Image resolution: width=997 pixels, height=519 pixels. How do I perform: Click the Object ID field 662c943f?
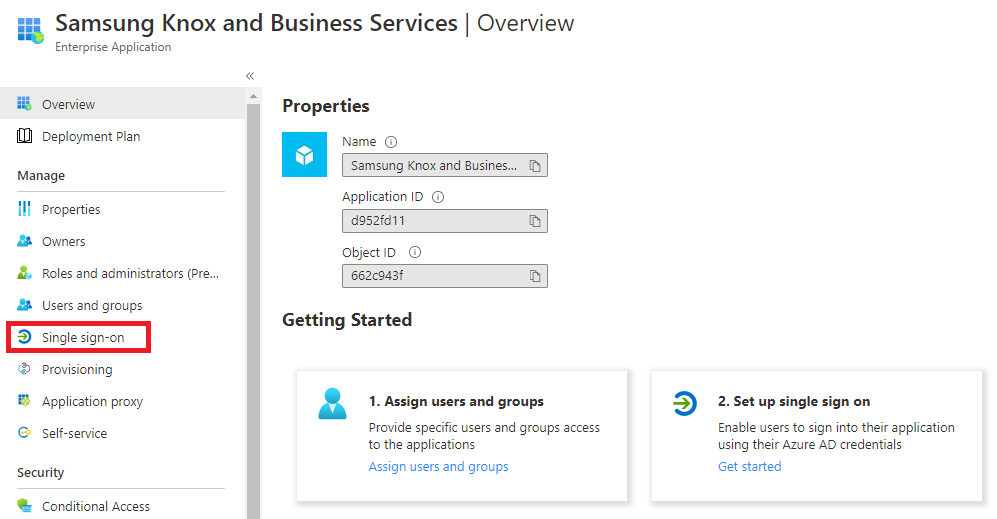(444, 276)
